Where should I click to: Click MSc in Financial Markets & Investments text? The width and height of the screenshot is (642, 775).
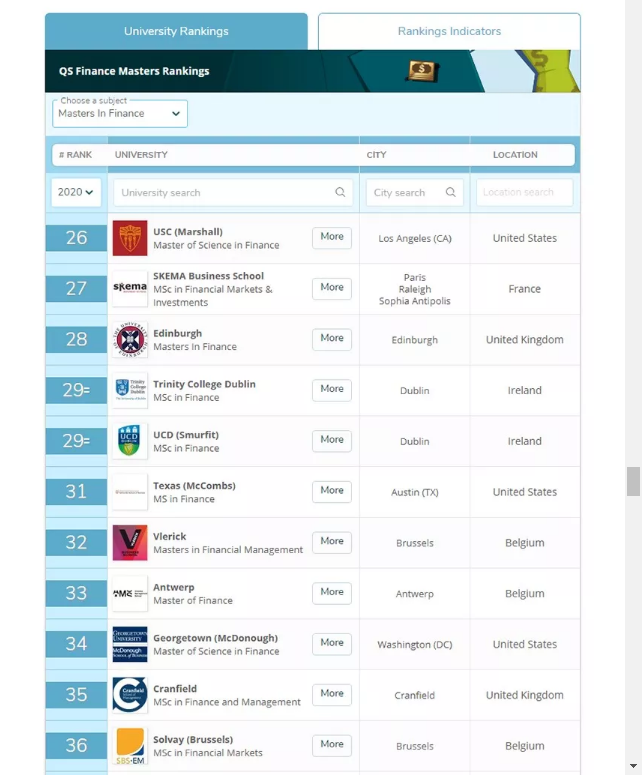pos(213,296)
